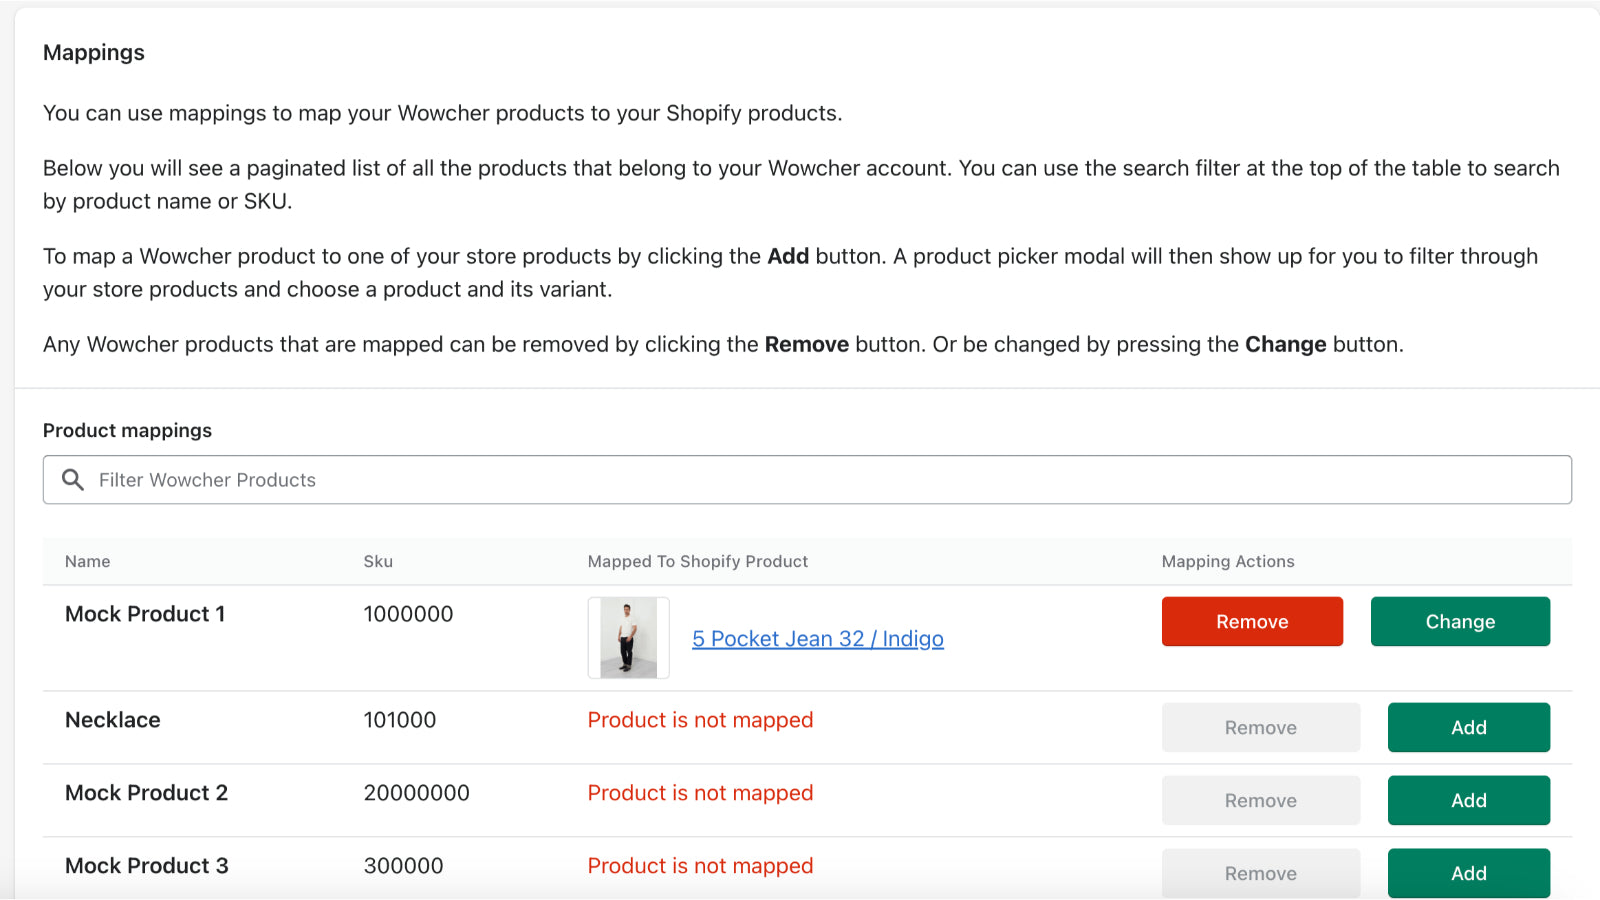Click the disabled Remove button for Necklace
Viewport: 1600px width, 900px height.
click(1260, 727)
